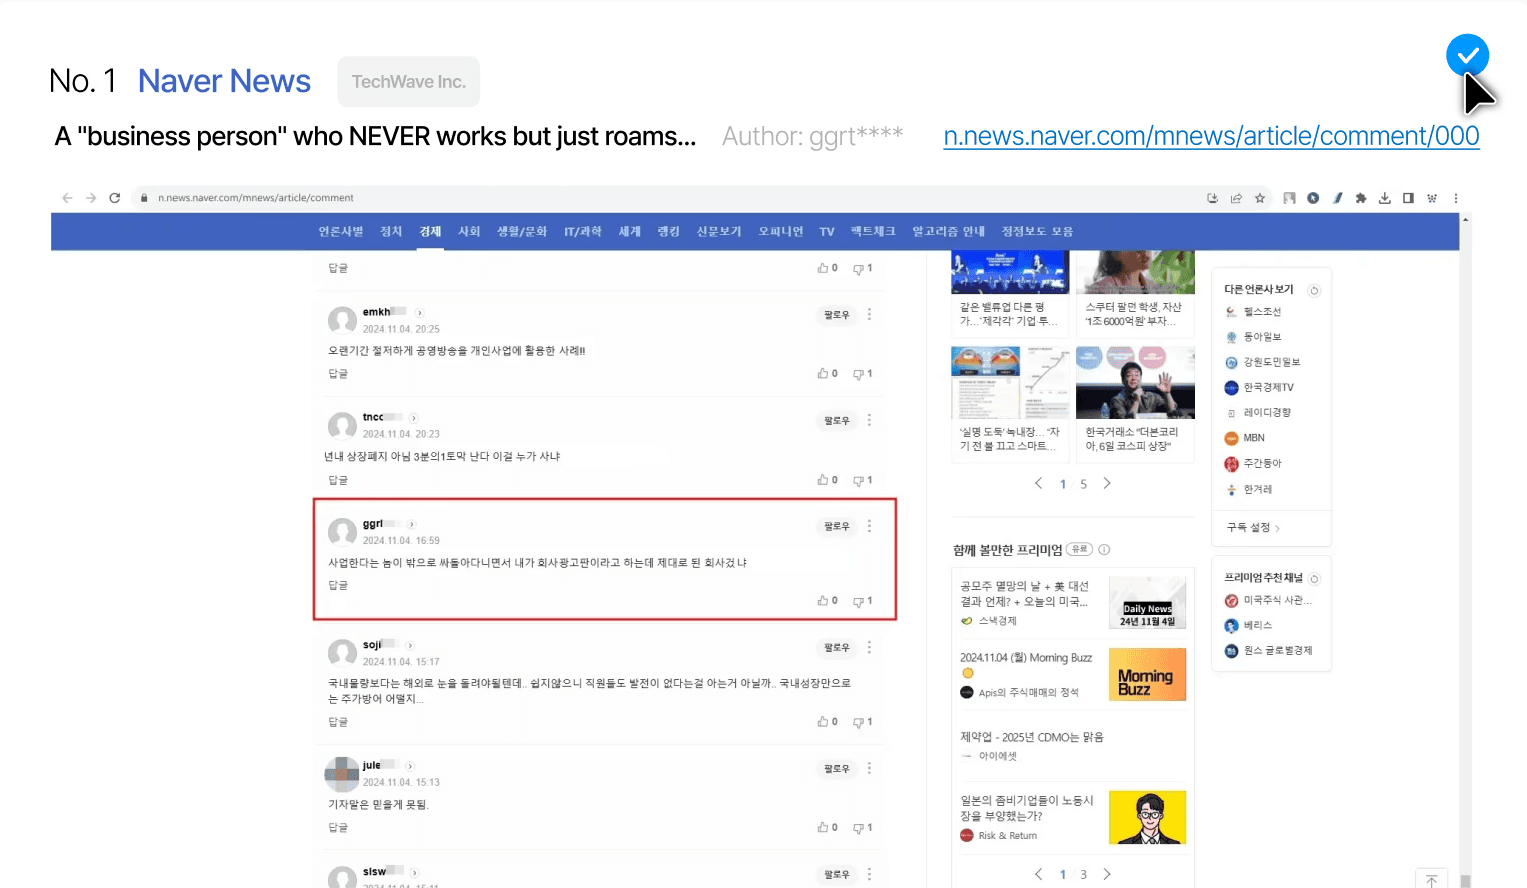This screenshot has height=888, width=1527.
Task: Open the n.news.naver.com article comment link
Action: [1211, 136]
